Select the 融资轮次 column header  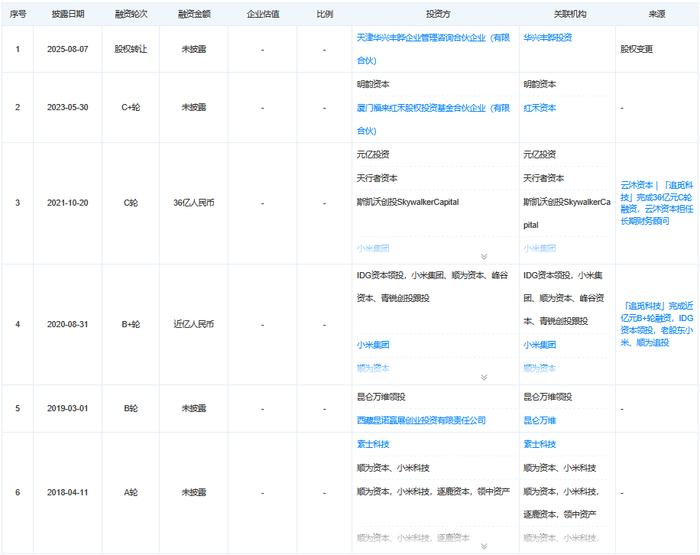(x=131, y=14)
